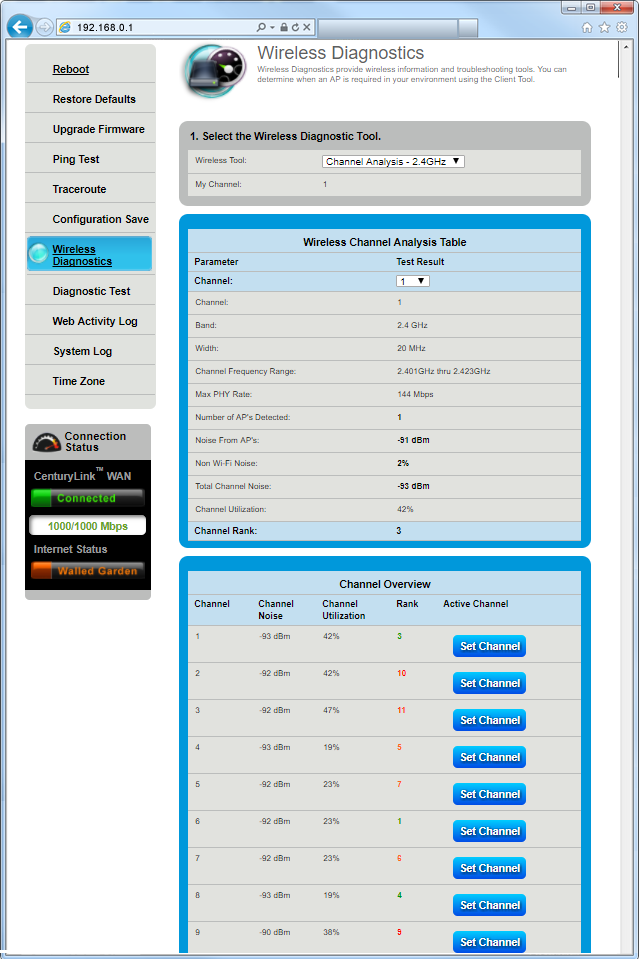The width and height of the screenshot is (639, 959).
Task: Expand the Channel selector dropdown
Action: click(x=413, y=282)
